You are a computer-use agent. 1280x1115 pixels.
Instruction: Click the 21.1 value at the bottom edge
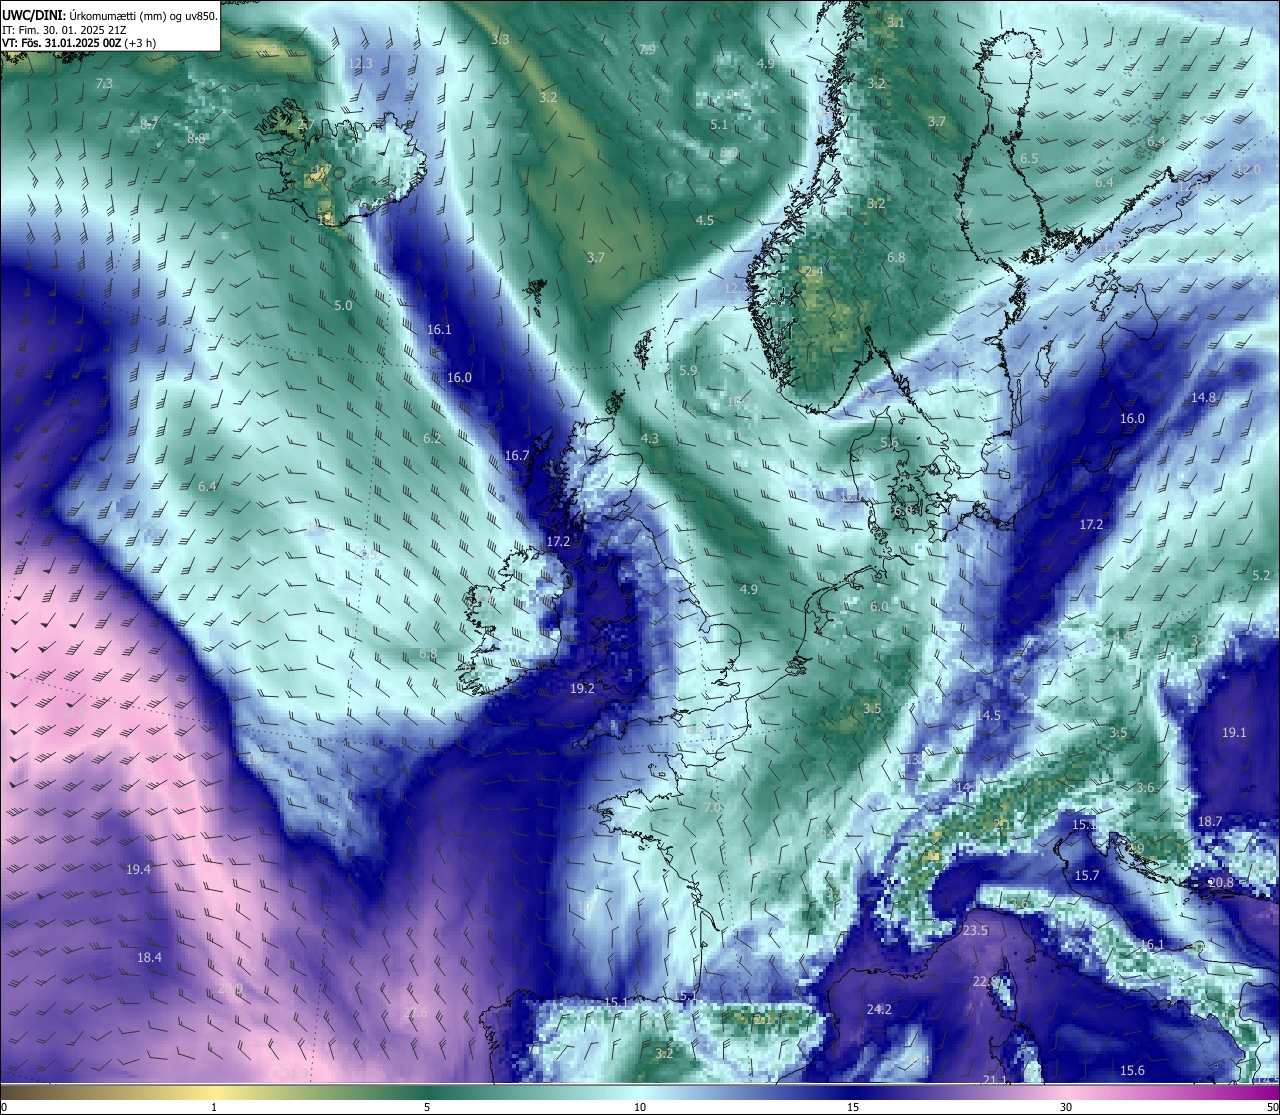tap(994, 1079)
